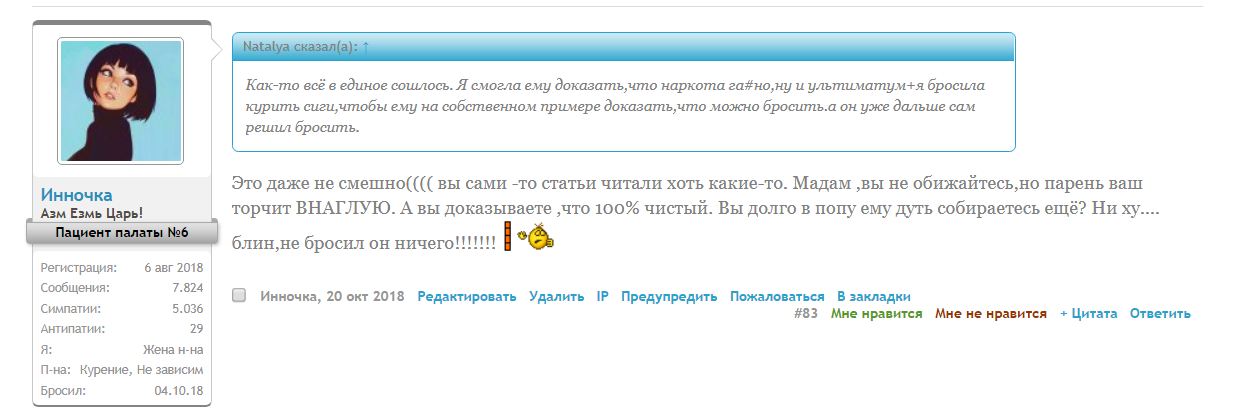Screen dimensions: 1240x410
Task: Open the IP link for this post
Action: 603,297
